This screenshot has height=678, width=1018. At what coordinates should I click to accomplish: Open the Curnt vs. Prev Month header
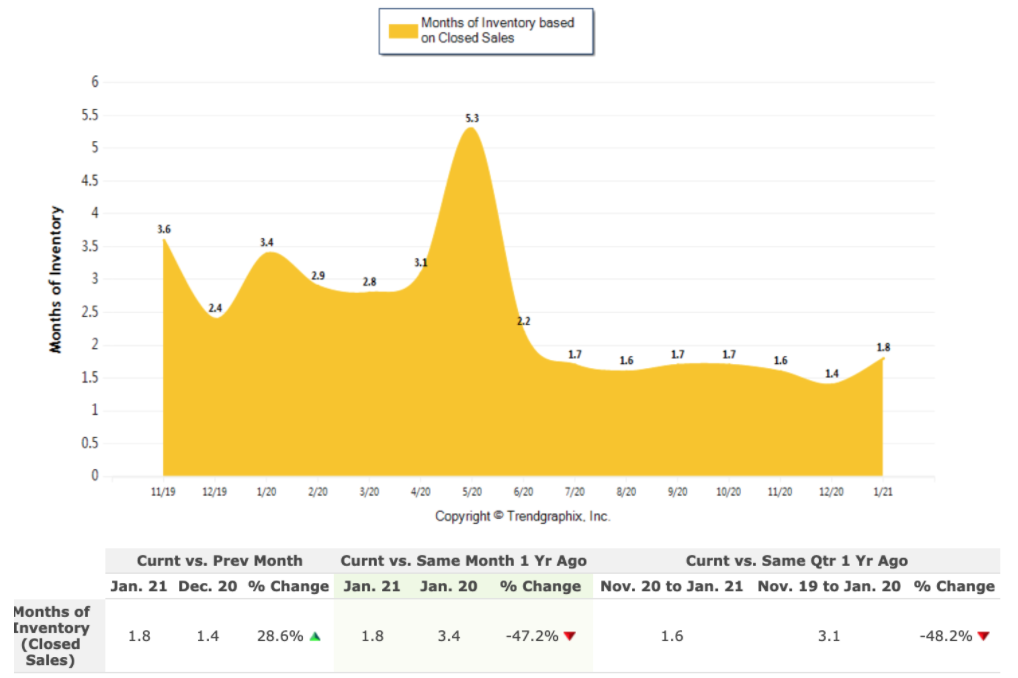[x=219, y=561]
